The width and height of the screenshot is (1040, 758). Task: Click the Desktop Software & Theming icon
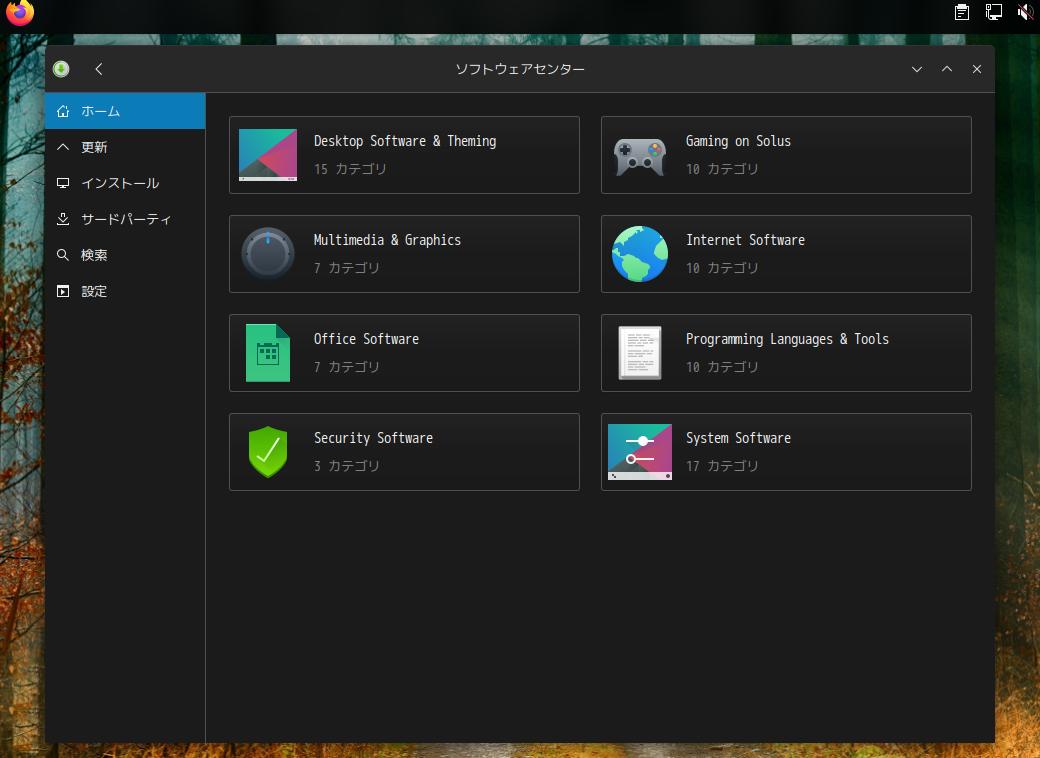(x=267, y=155)
